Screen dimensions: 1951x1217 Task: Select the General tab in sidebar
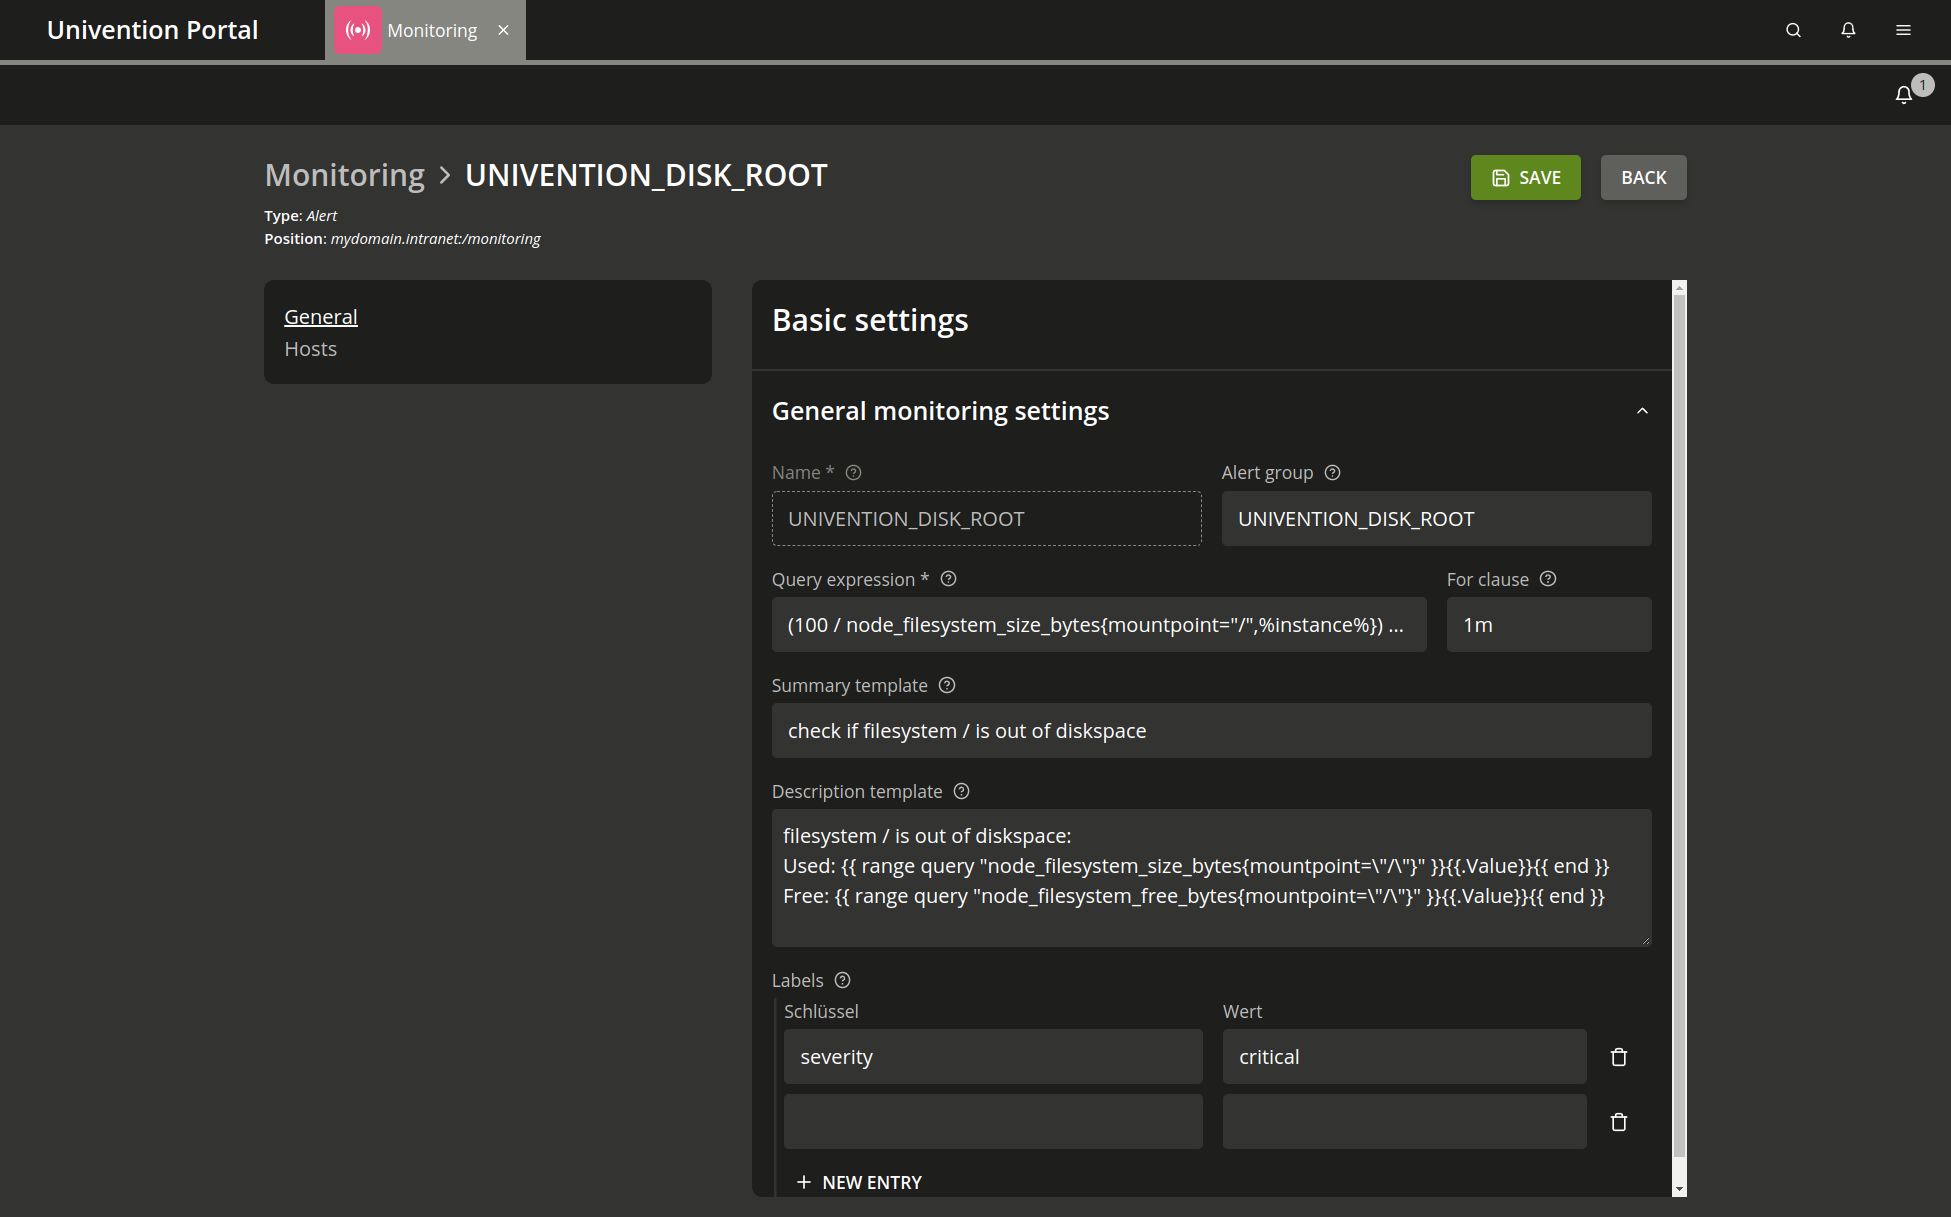[x=320, y=315]
